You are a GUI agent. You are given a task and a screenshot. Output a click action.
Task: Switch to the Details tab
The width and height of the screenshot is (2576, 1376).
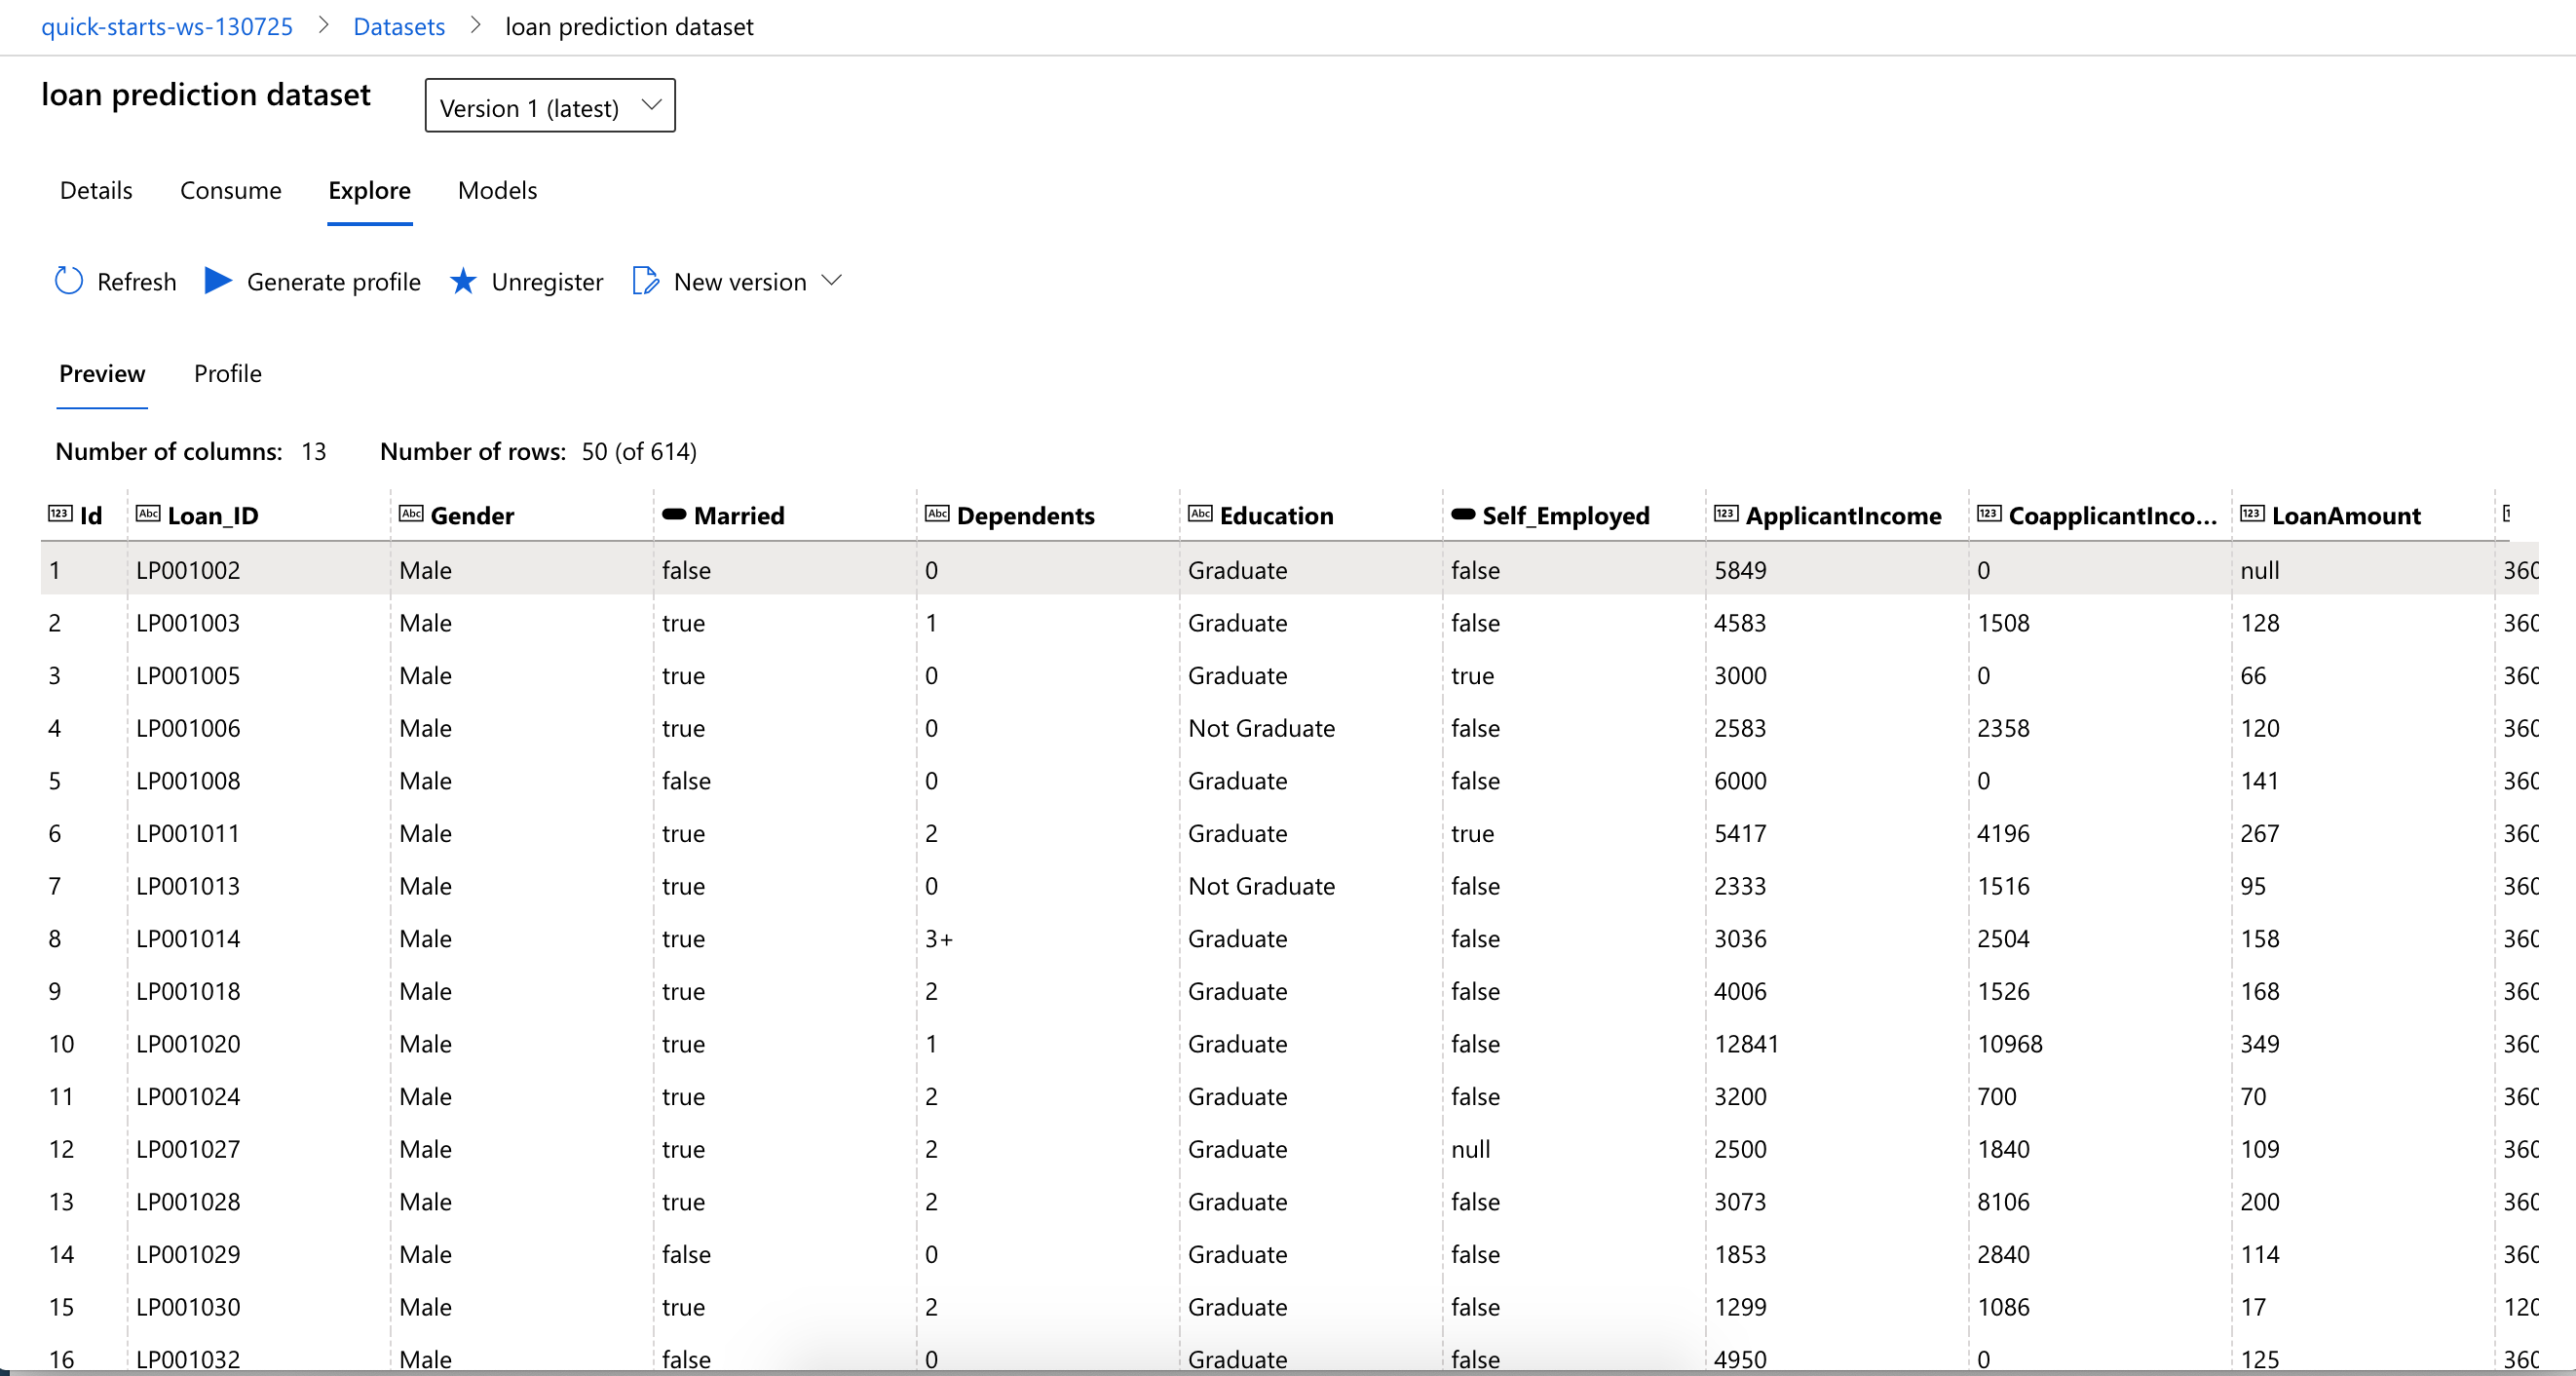tap(96, 190)
